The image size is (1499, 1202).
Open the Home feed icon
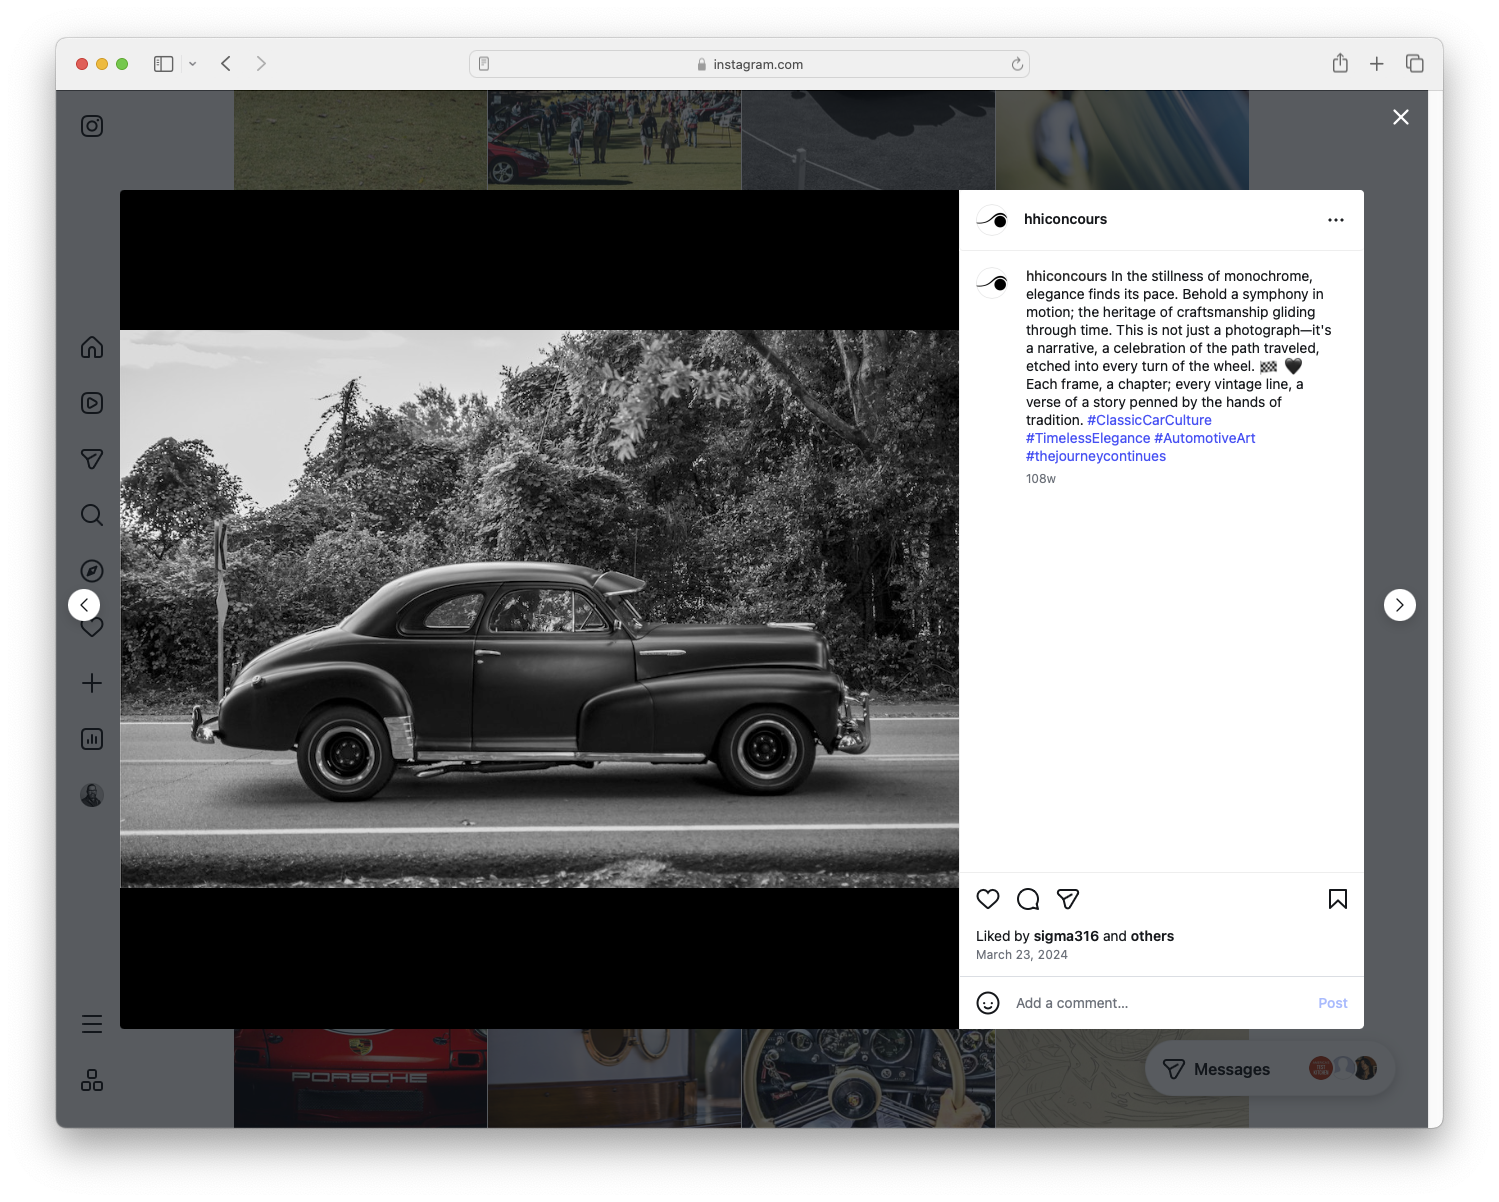pos(91,347)
